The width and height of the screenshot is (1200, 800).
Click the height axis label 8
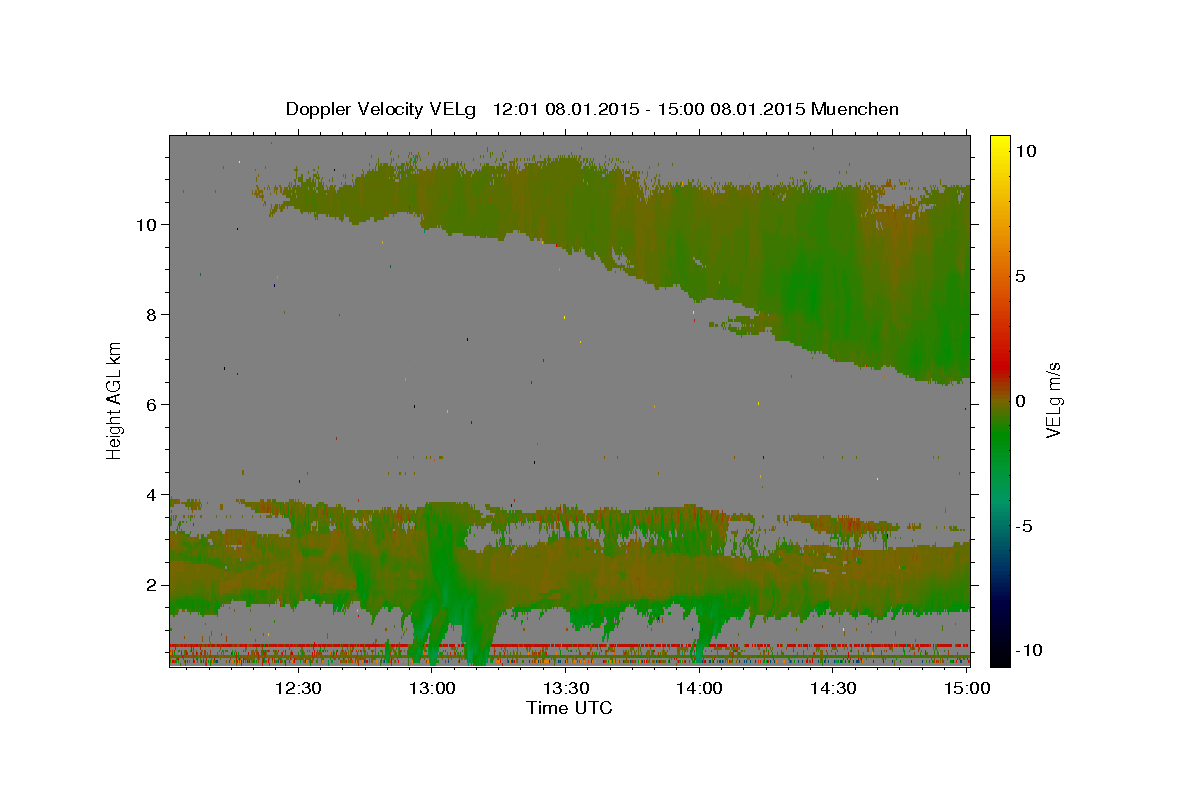pos(151,315)
